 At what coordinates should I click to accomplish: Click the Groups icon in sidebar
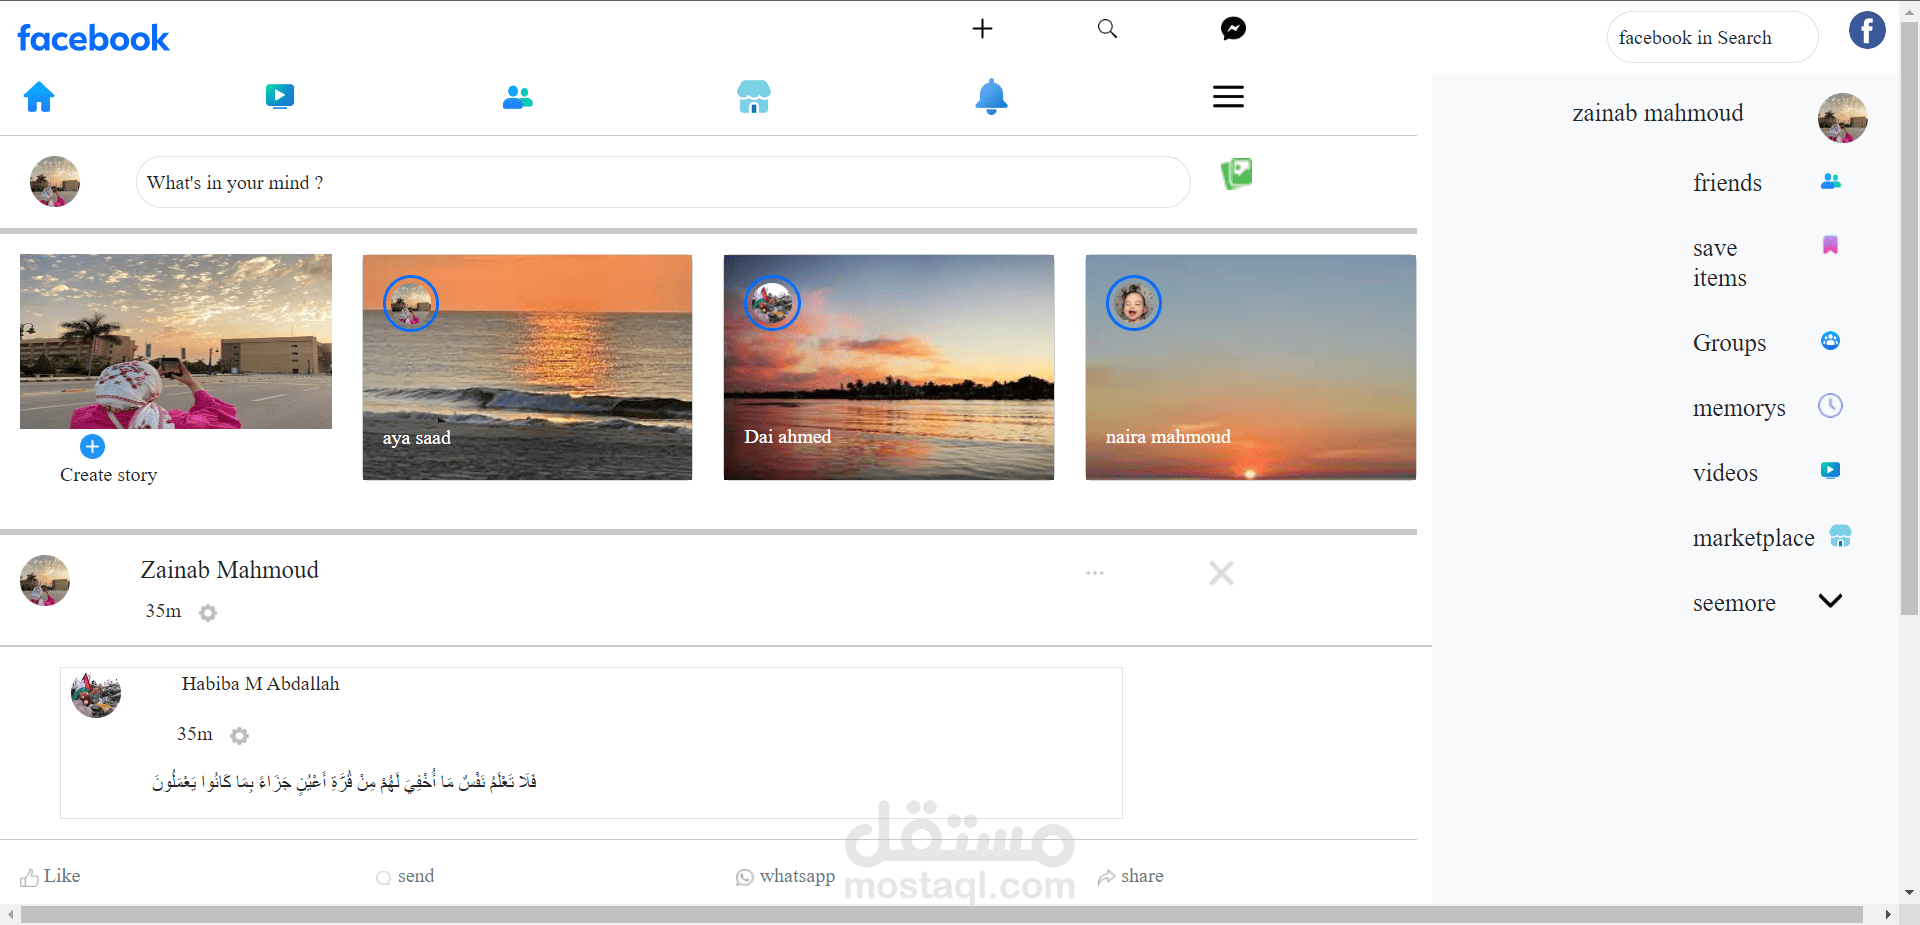(x=1830, y=340)
